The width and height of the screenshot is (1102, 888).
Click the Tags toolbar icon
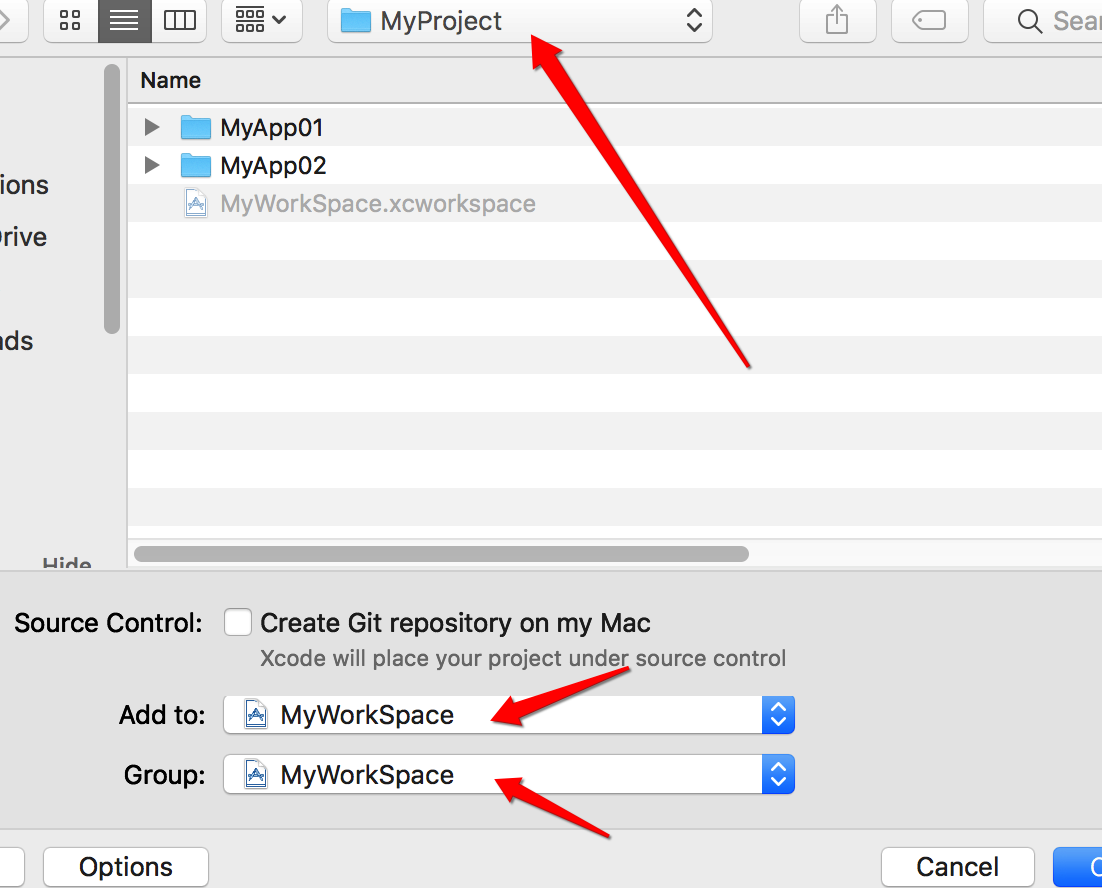point(929,20)
